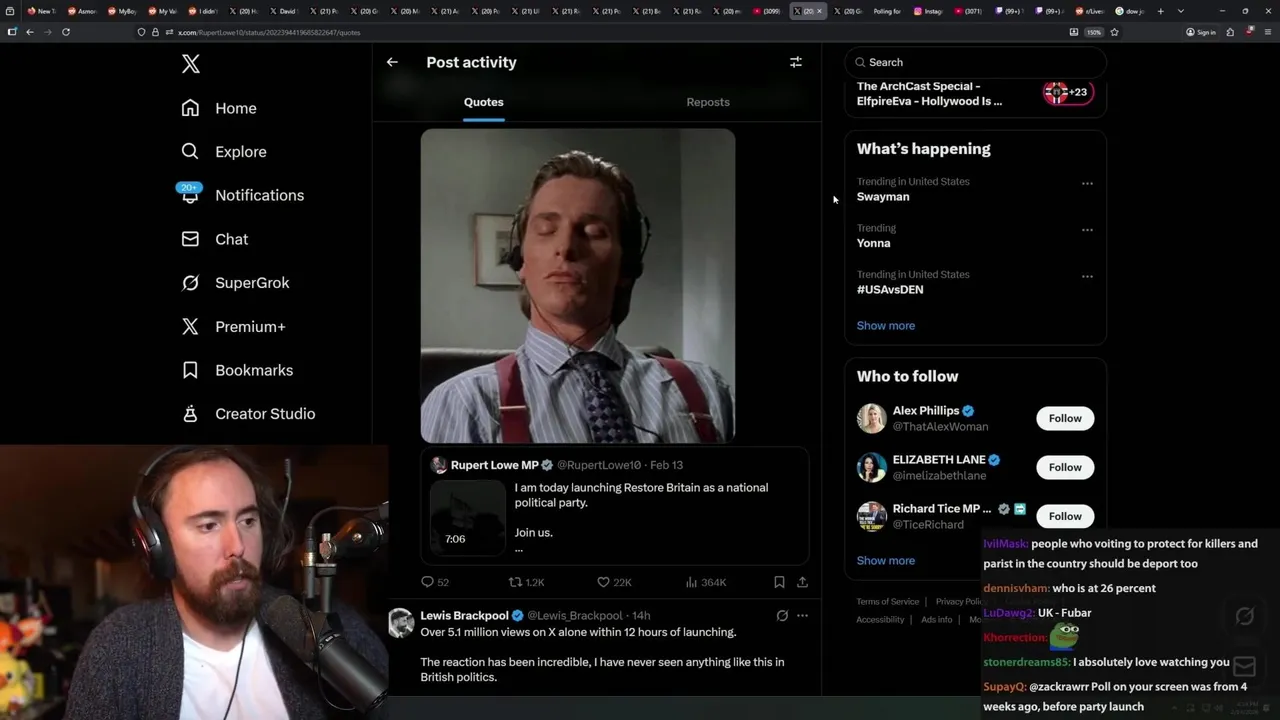Open the list all tabs dropdown
Image resolution: width=1280 pixels, height=720 pixels.
tap(1180, 11)
